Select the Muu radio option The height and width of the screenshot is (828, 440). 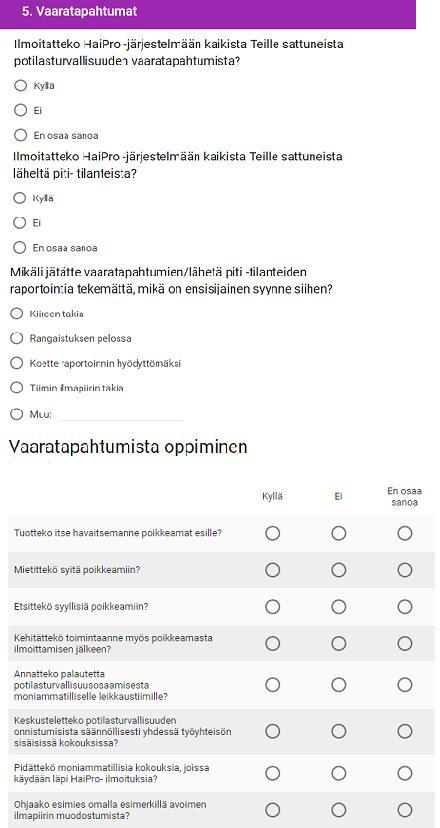click(17, 414)
